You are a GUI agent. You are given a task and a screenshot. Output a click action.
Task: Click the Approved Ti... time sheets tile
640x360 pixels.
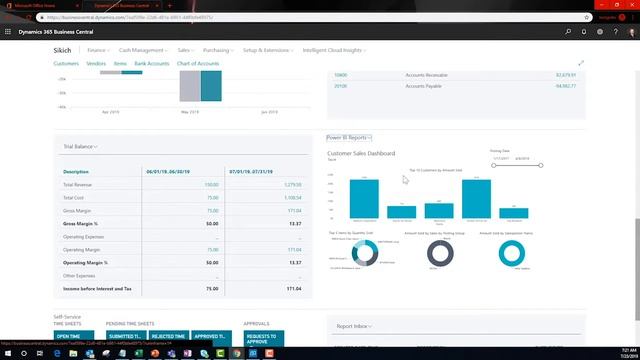pos(211,337)
